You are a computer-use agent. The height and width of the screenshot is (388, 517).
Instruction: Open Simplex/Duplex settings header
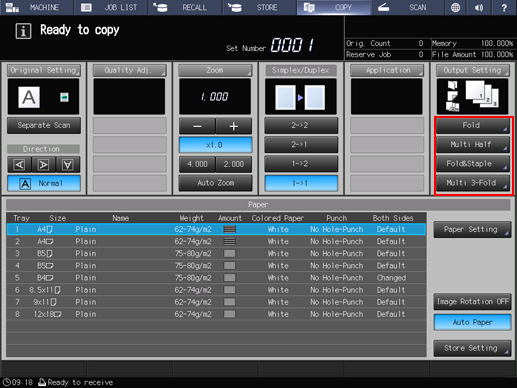click(x=301, y=70)
